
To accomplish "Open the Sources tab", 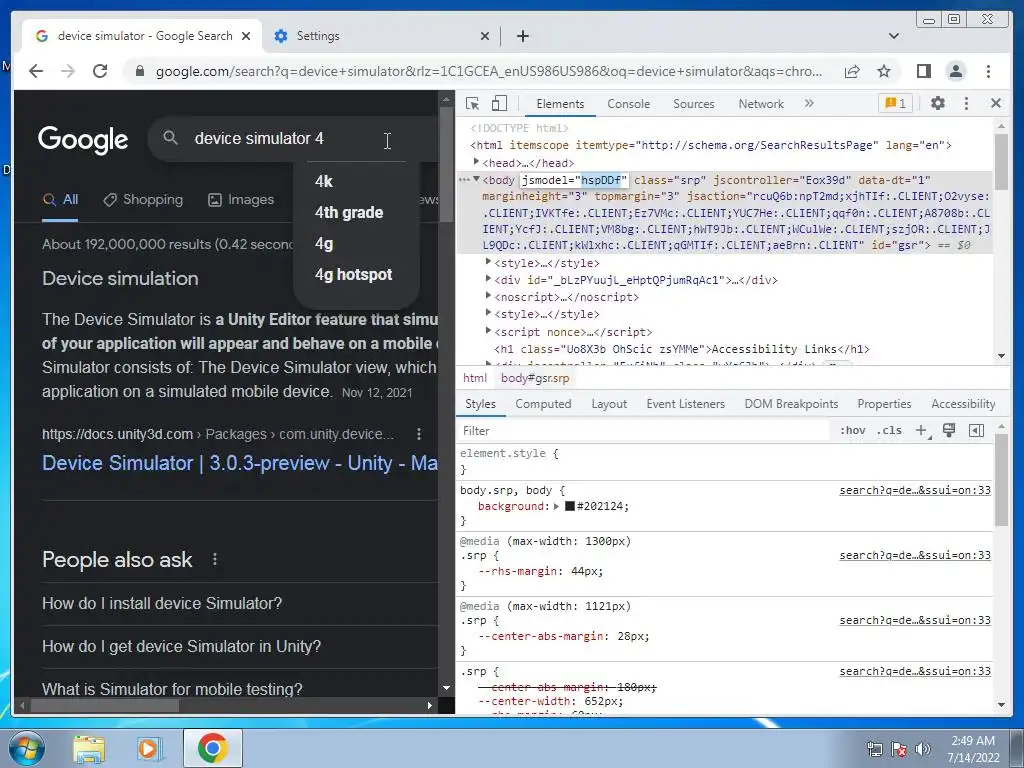I will click(694, 104).
